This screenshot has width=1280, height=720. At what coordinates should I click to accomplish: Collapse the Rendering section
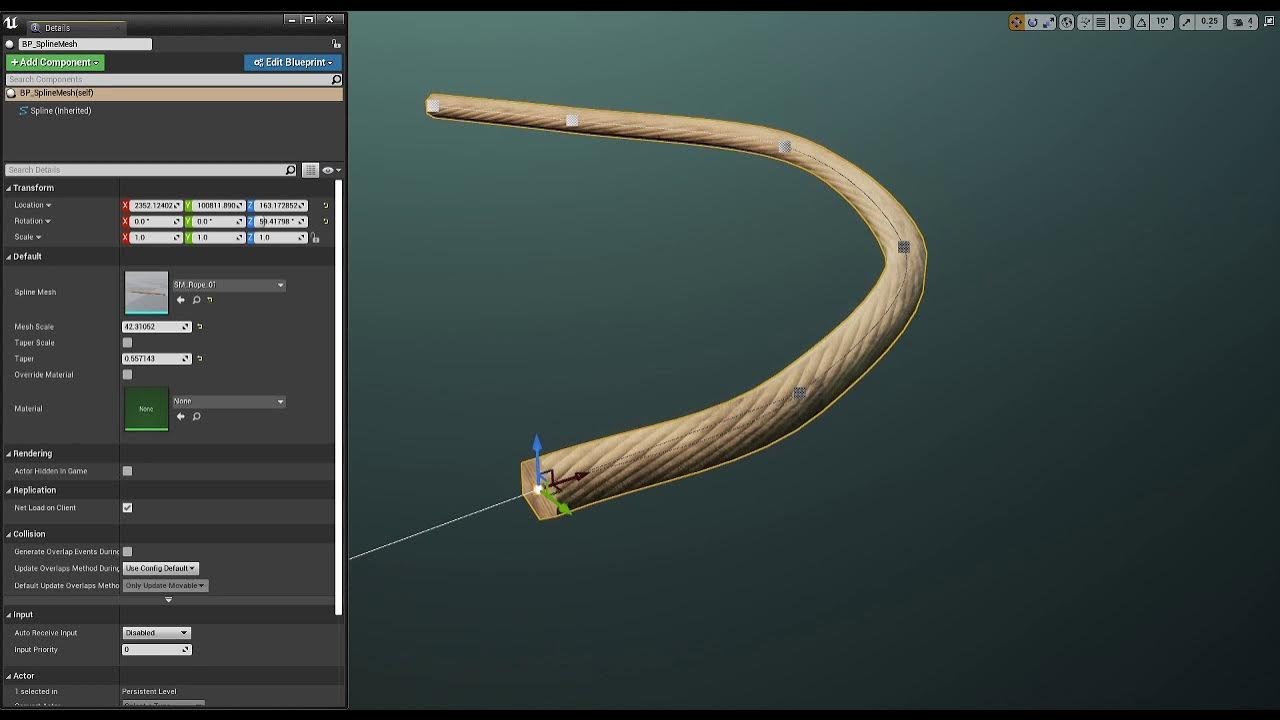[x=9, y=454]
